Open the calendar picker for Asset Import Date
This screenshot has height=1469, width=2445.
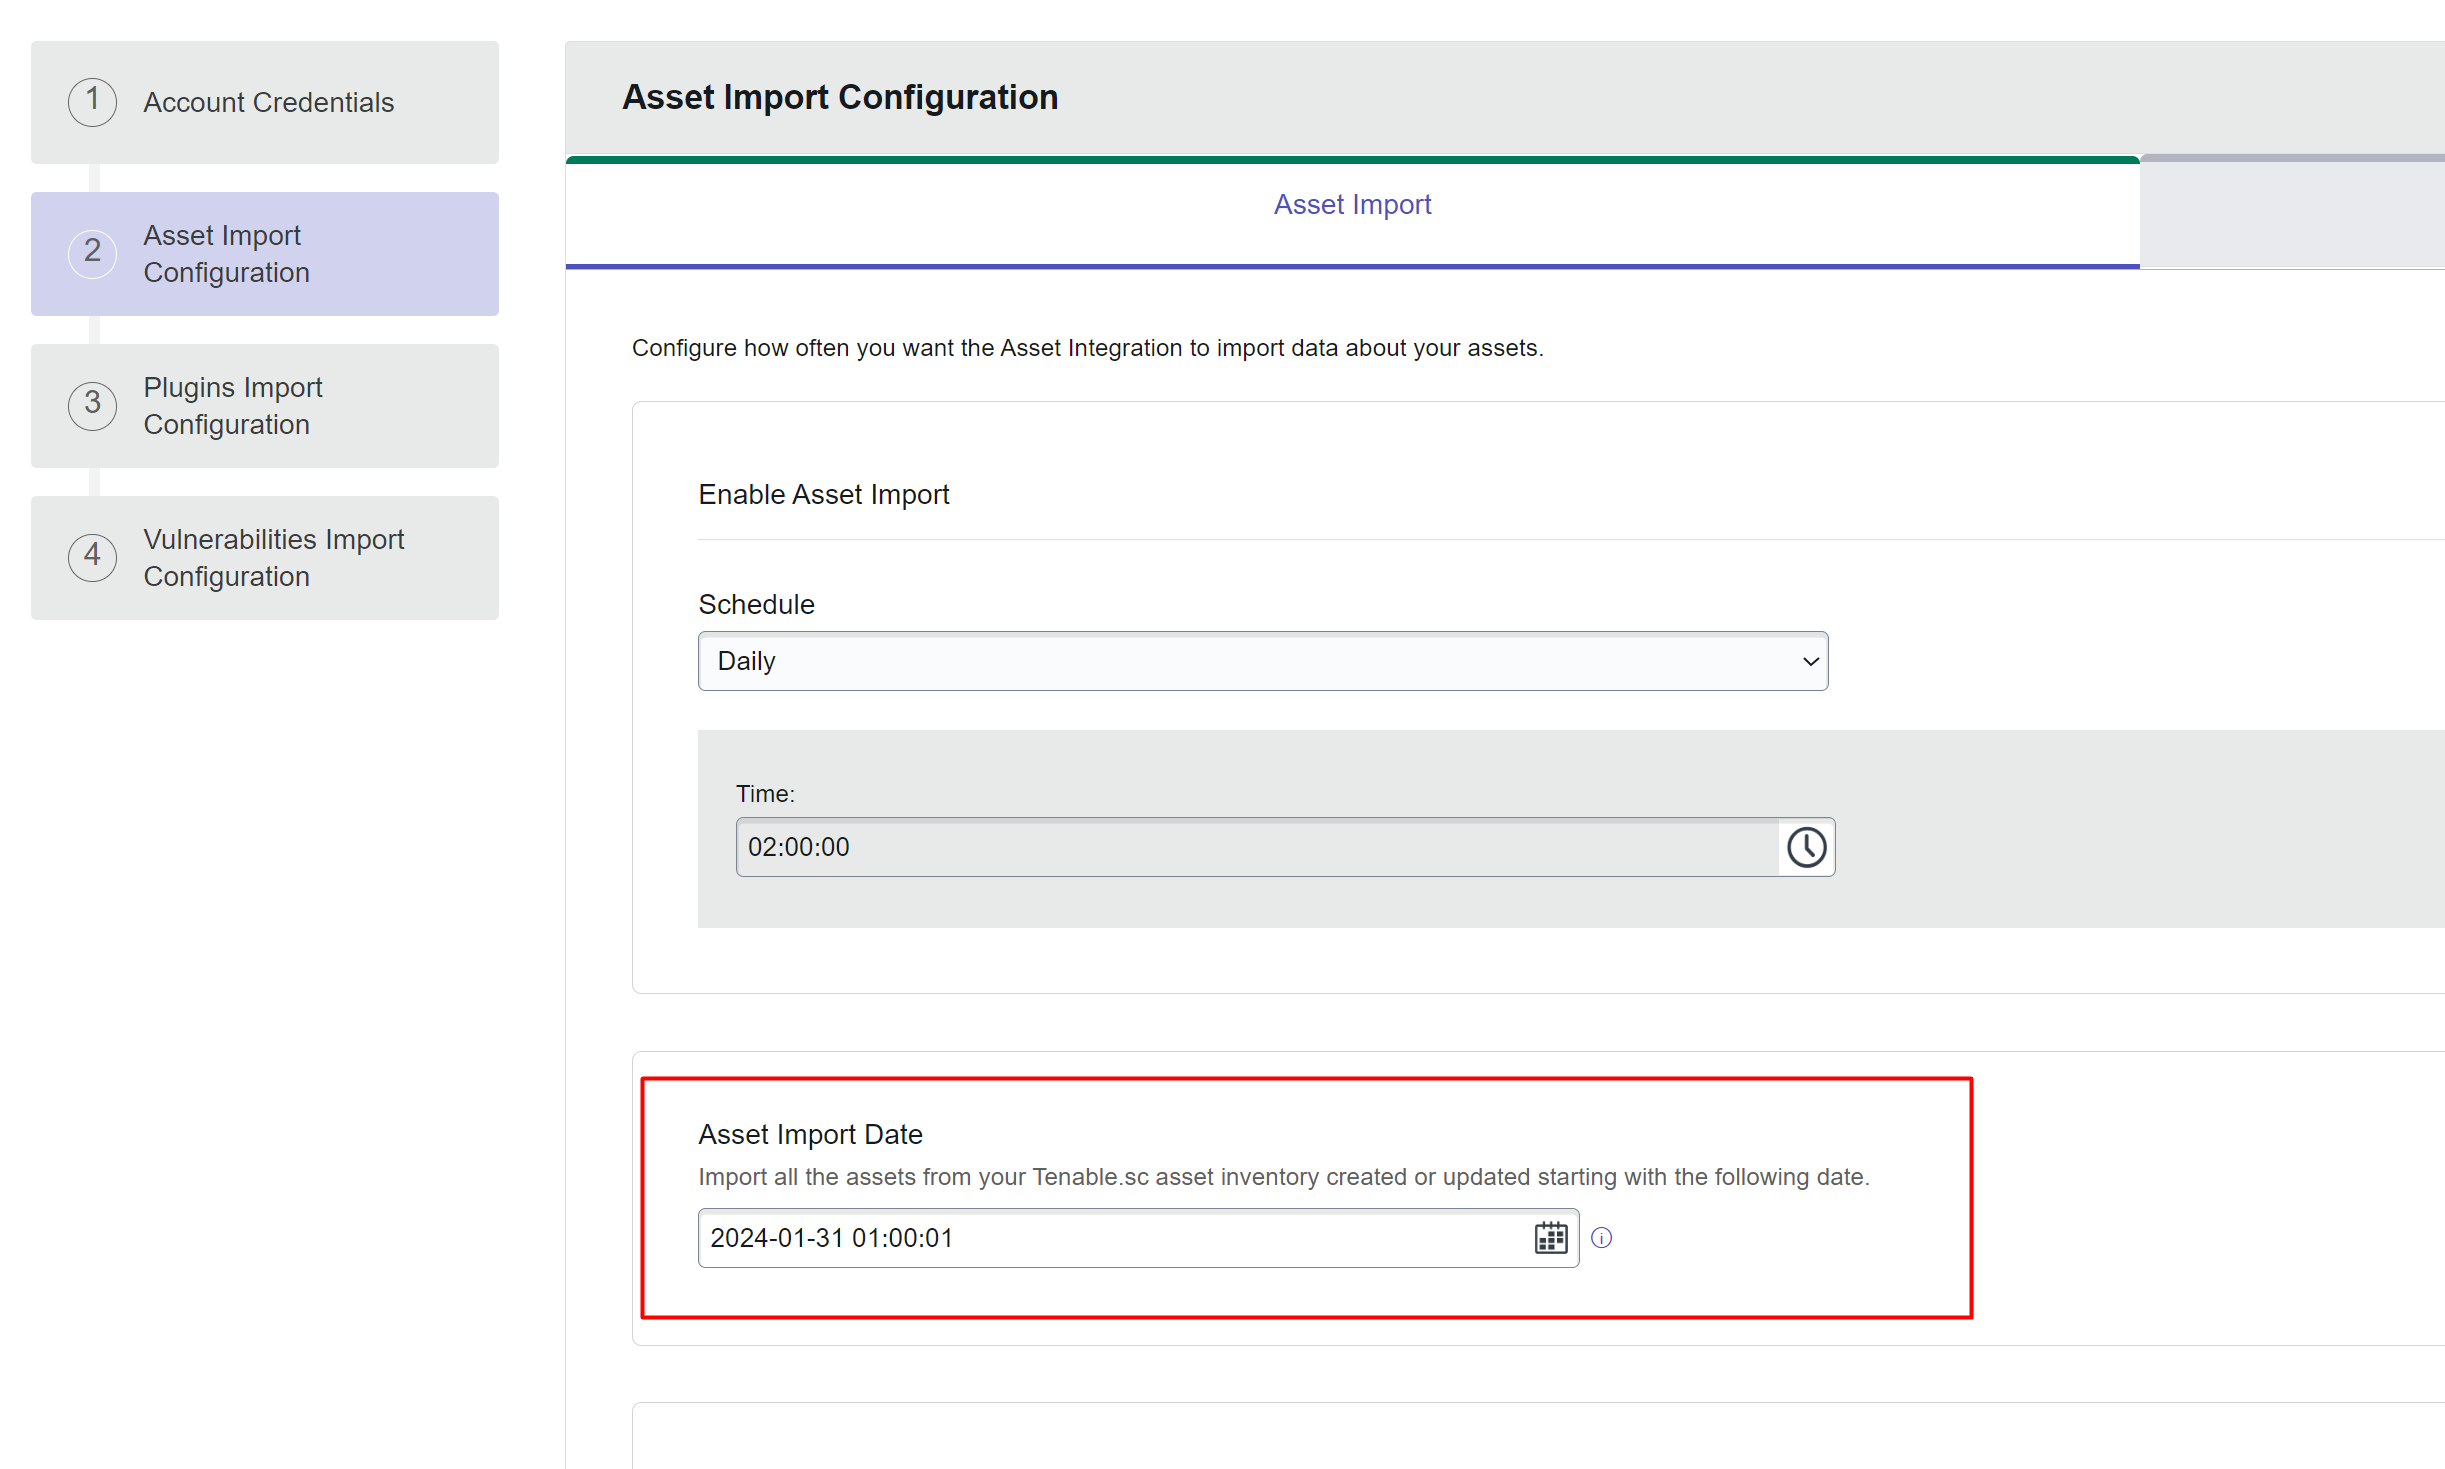click(x=1550, y=1238)
